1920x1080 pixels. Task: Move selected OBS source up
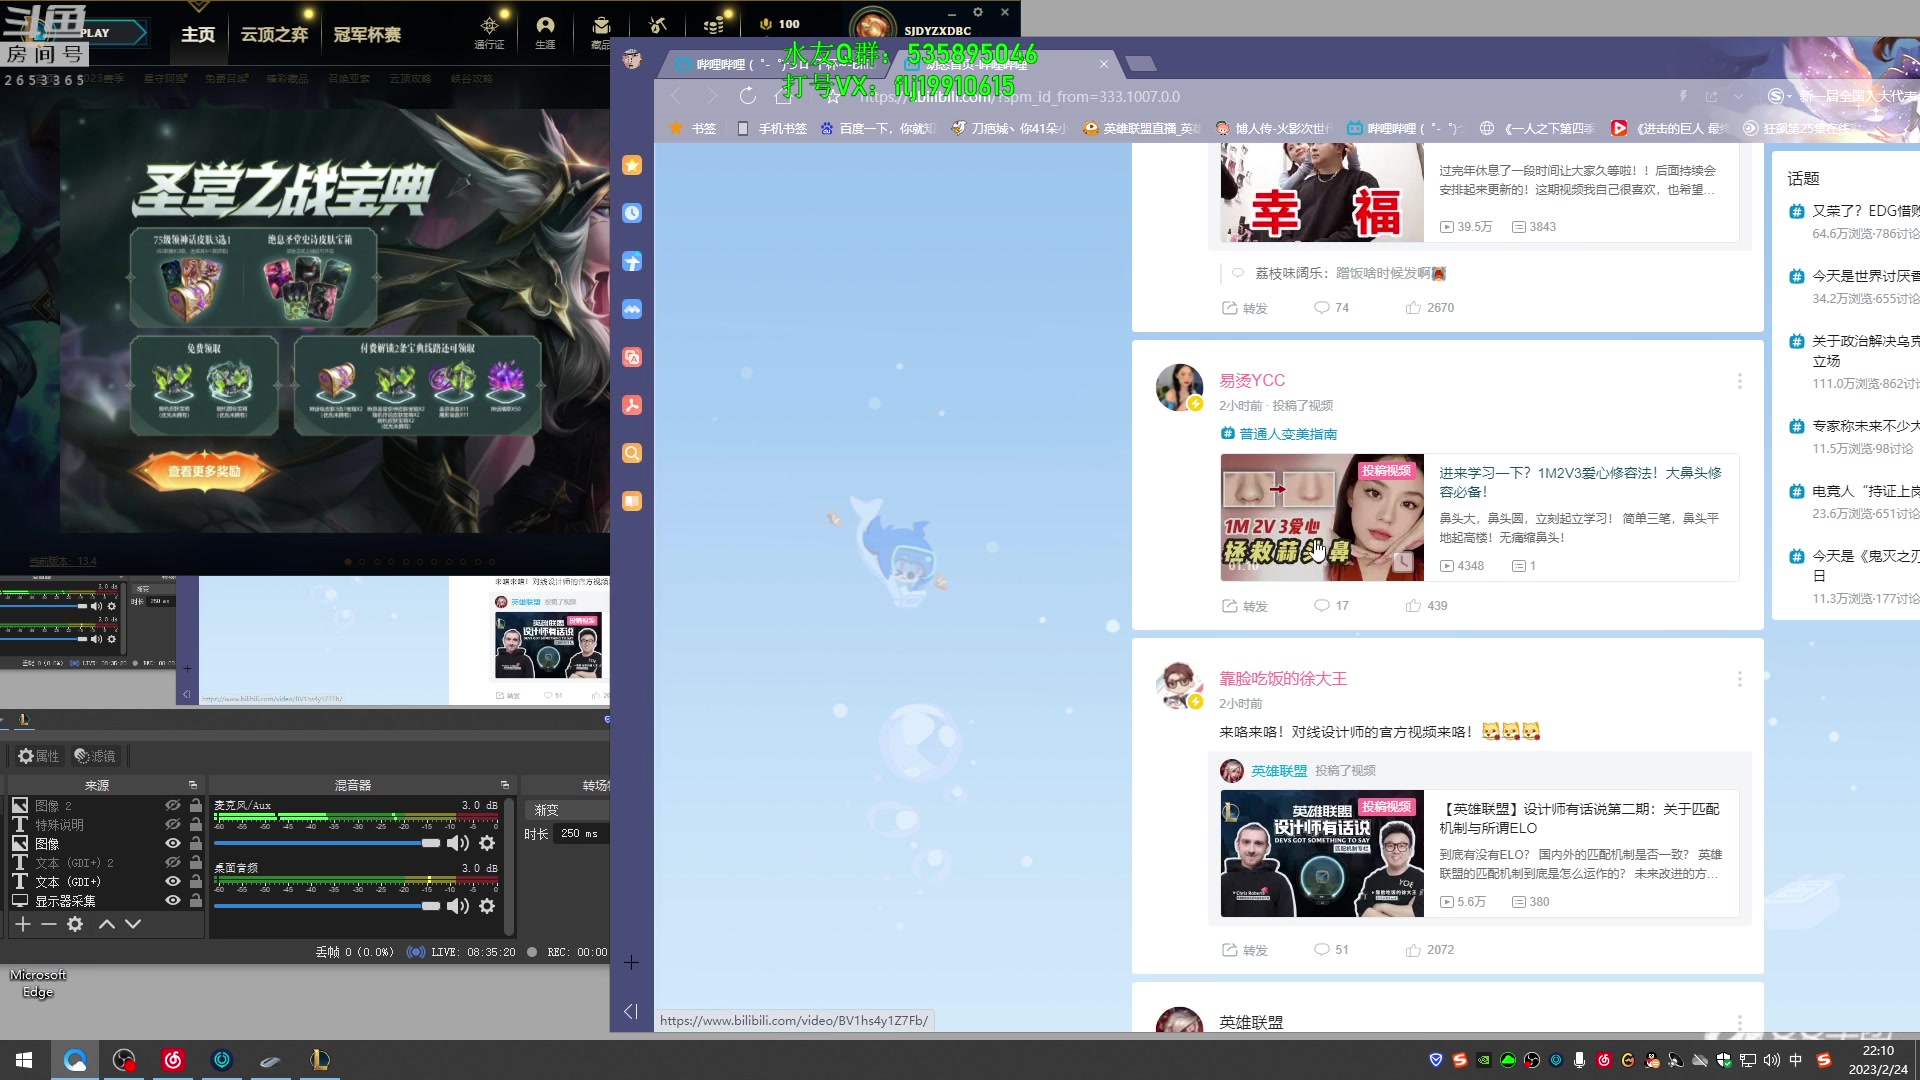click(x=107, y=924)
